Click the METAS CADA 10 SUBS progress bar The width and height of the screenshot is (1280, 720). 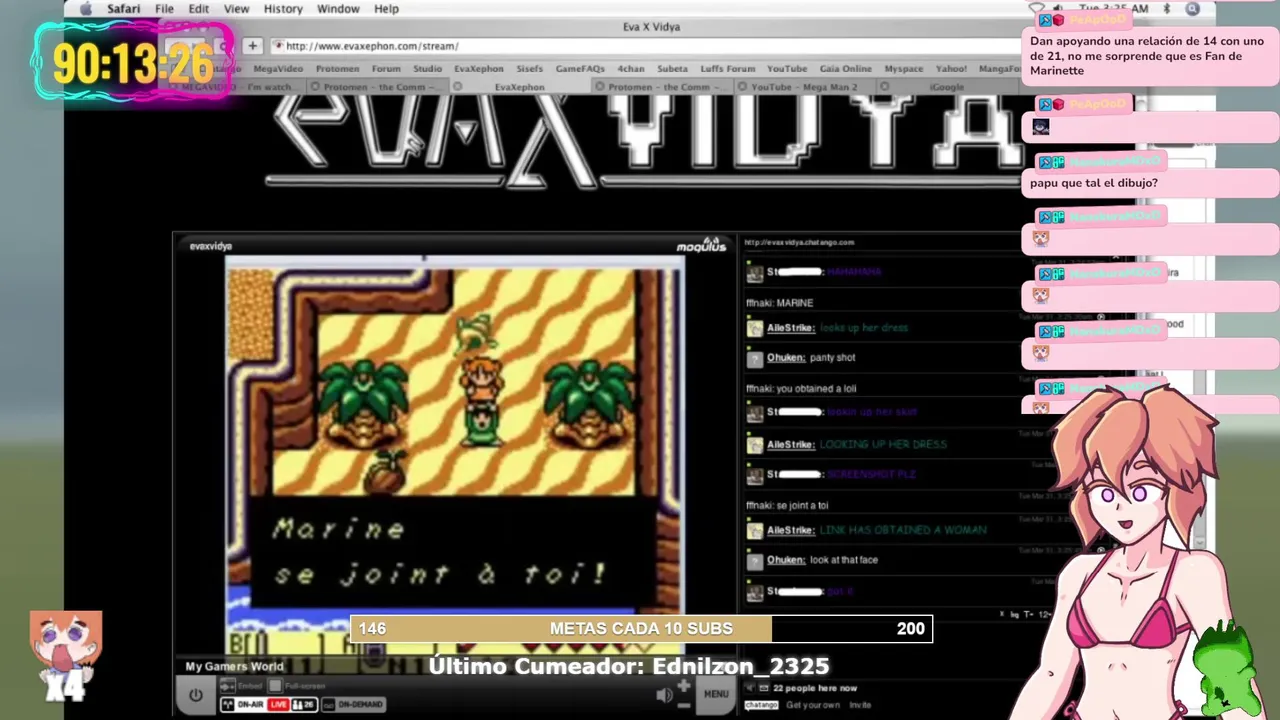tap(641, 628)
